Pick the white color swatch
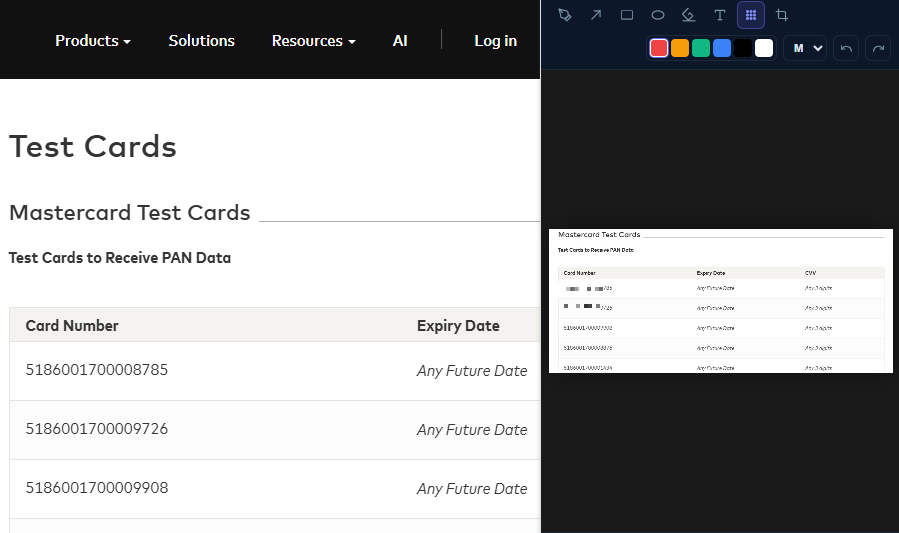Screen dimensions: 899x533 coord(764,48)
